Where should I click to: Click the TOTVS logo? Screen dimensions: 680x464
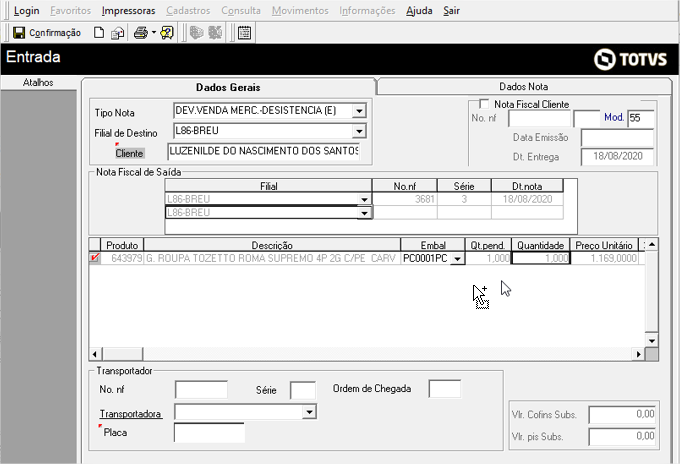(630, 59)
